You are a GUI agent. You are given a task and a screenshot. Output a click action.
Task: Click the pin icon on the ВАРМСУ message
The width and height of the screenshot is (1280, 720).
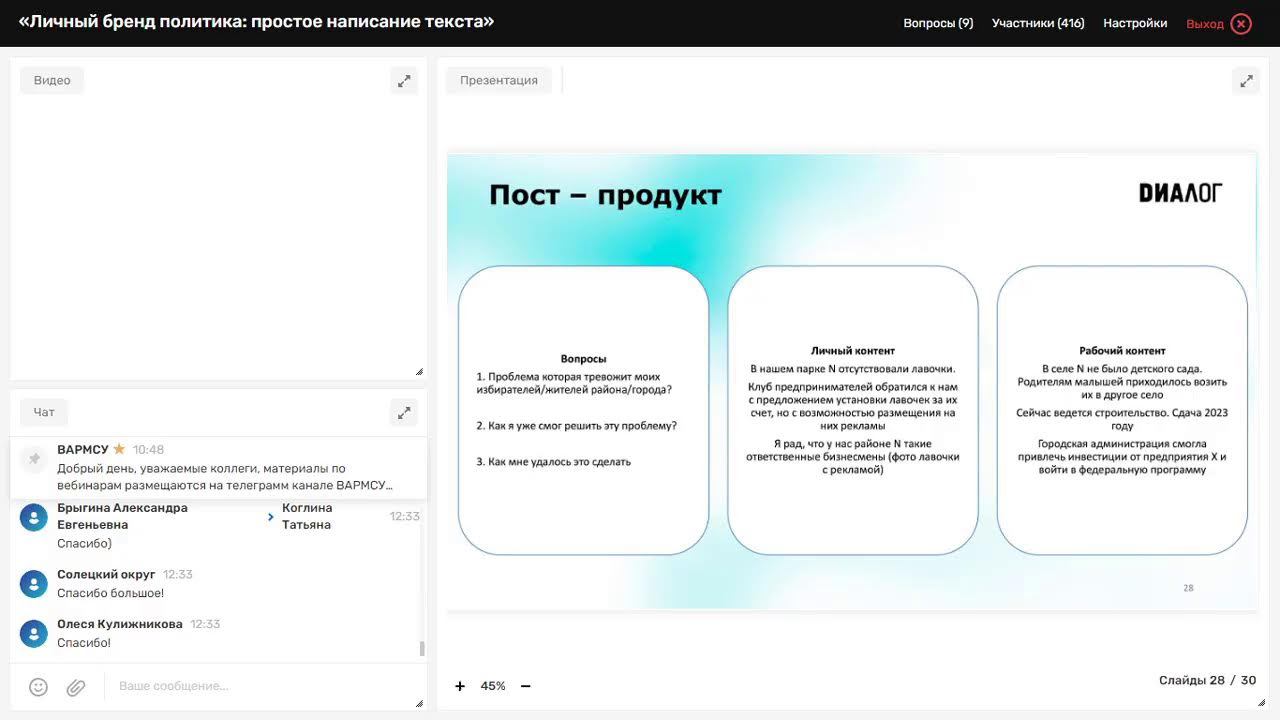coord(34,459)
